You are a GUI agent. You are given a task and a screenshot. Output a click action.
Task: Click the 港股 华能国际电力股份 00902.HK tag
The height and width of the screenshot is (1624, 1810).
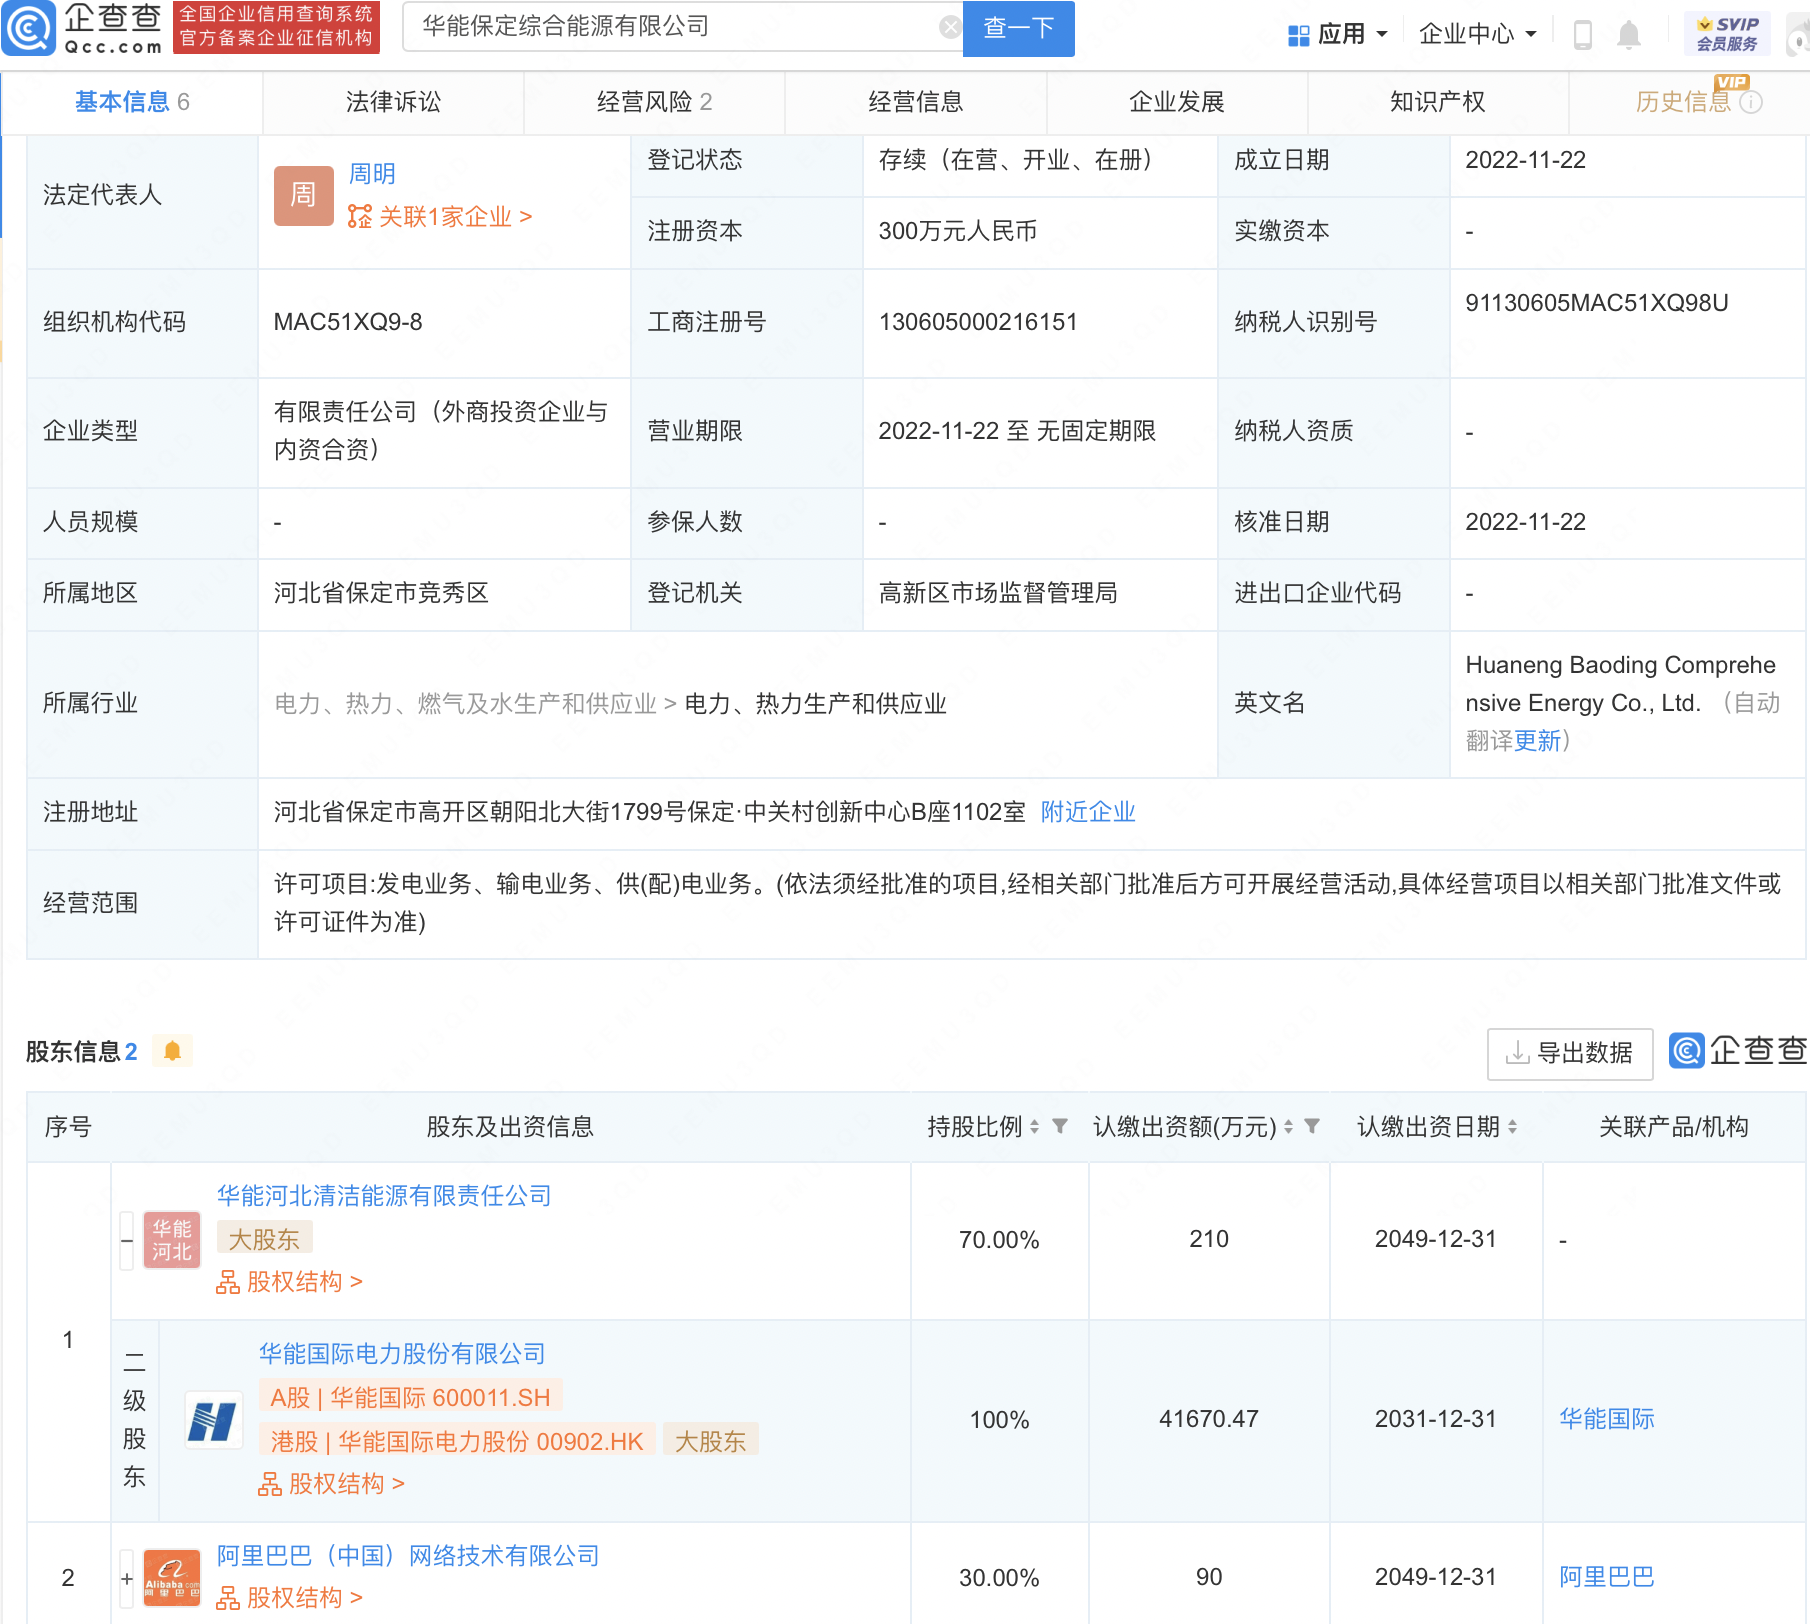[457, 1441]
